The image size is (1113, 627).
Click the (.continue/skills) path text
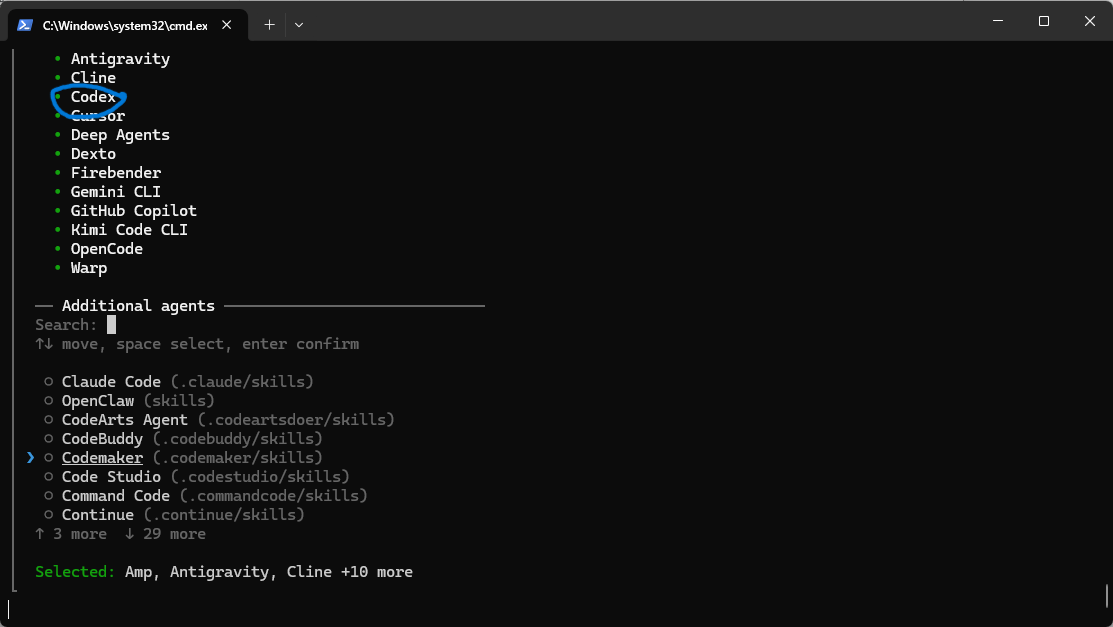(x=224, y=515)
